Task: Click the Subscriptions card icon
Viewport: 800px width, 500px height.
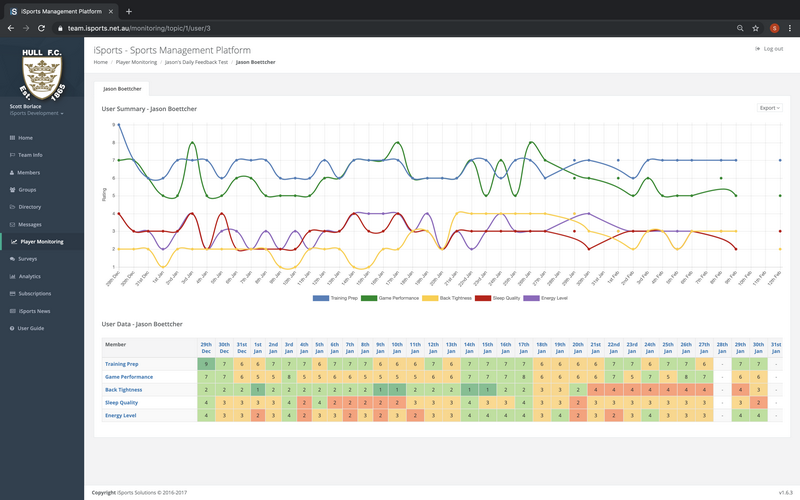Action: tap(12, 294)
